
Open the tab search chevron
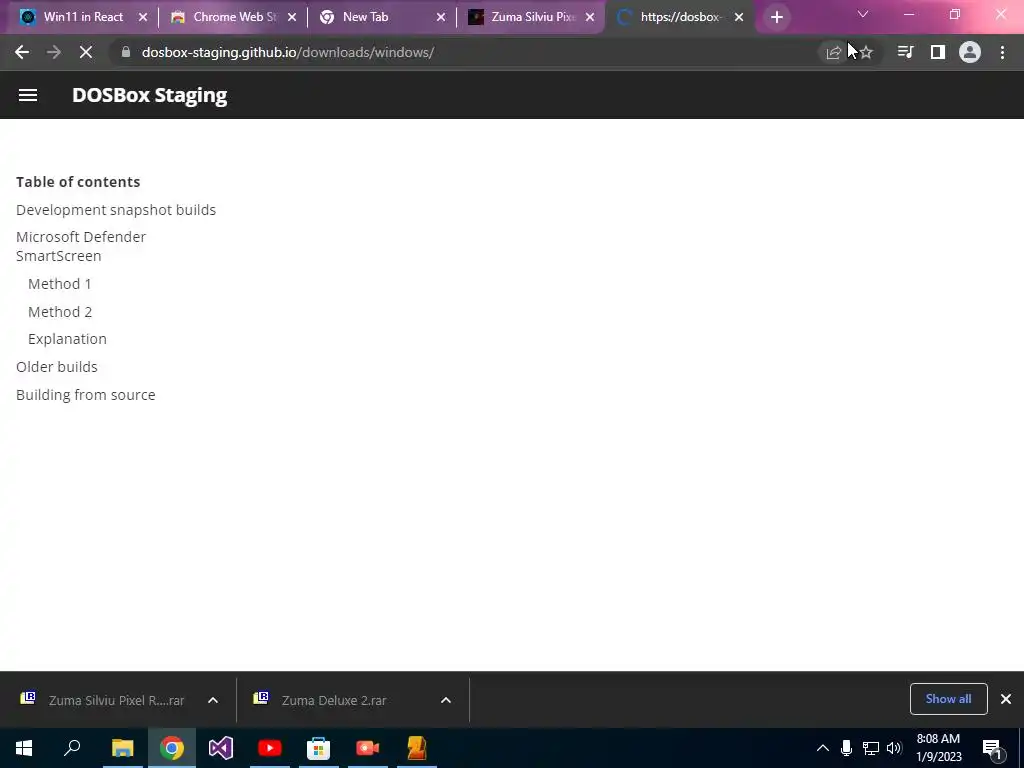[863, 14]
